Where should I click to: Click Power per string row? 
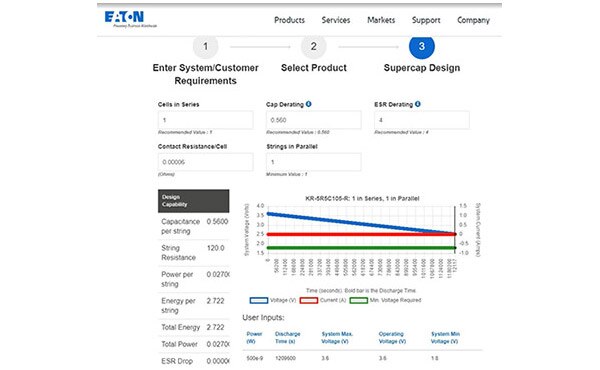coord(194,279)
